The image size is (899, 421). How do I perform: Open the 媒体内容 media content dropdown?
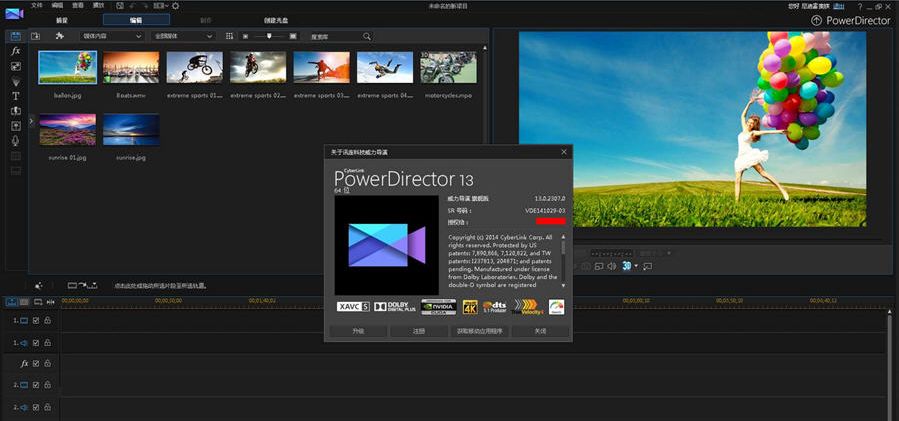(111, 36)
